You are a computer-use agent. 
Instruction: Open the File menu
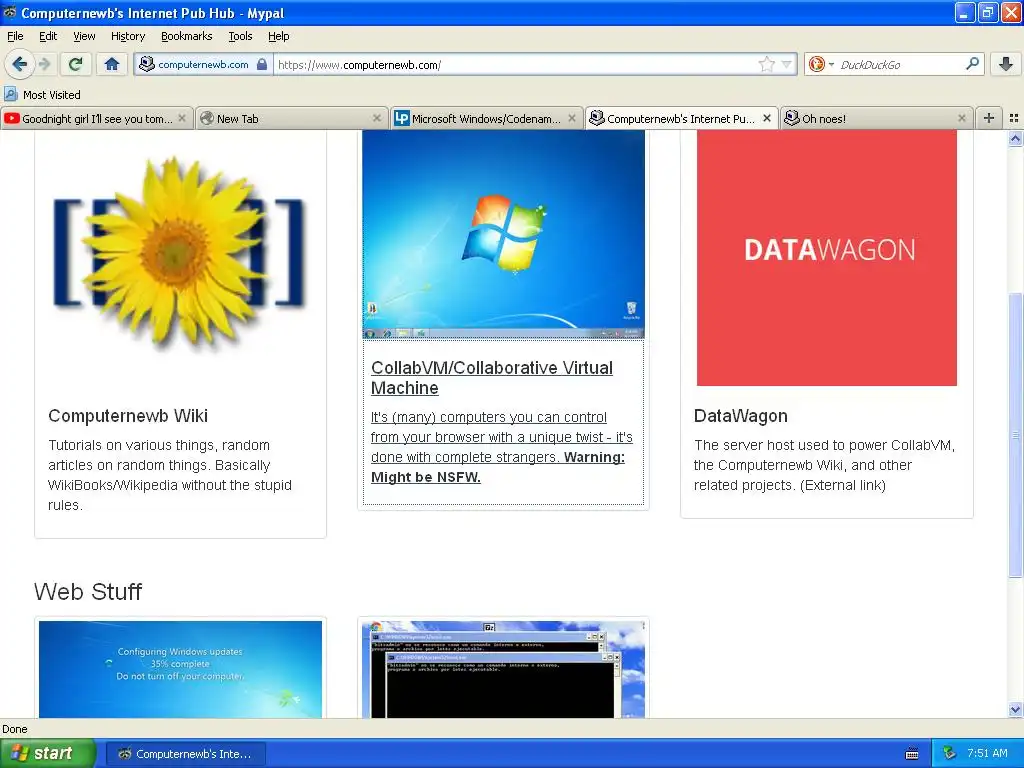[15, 36]
